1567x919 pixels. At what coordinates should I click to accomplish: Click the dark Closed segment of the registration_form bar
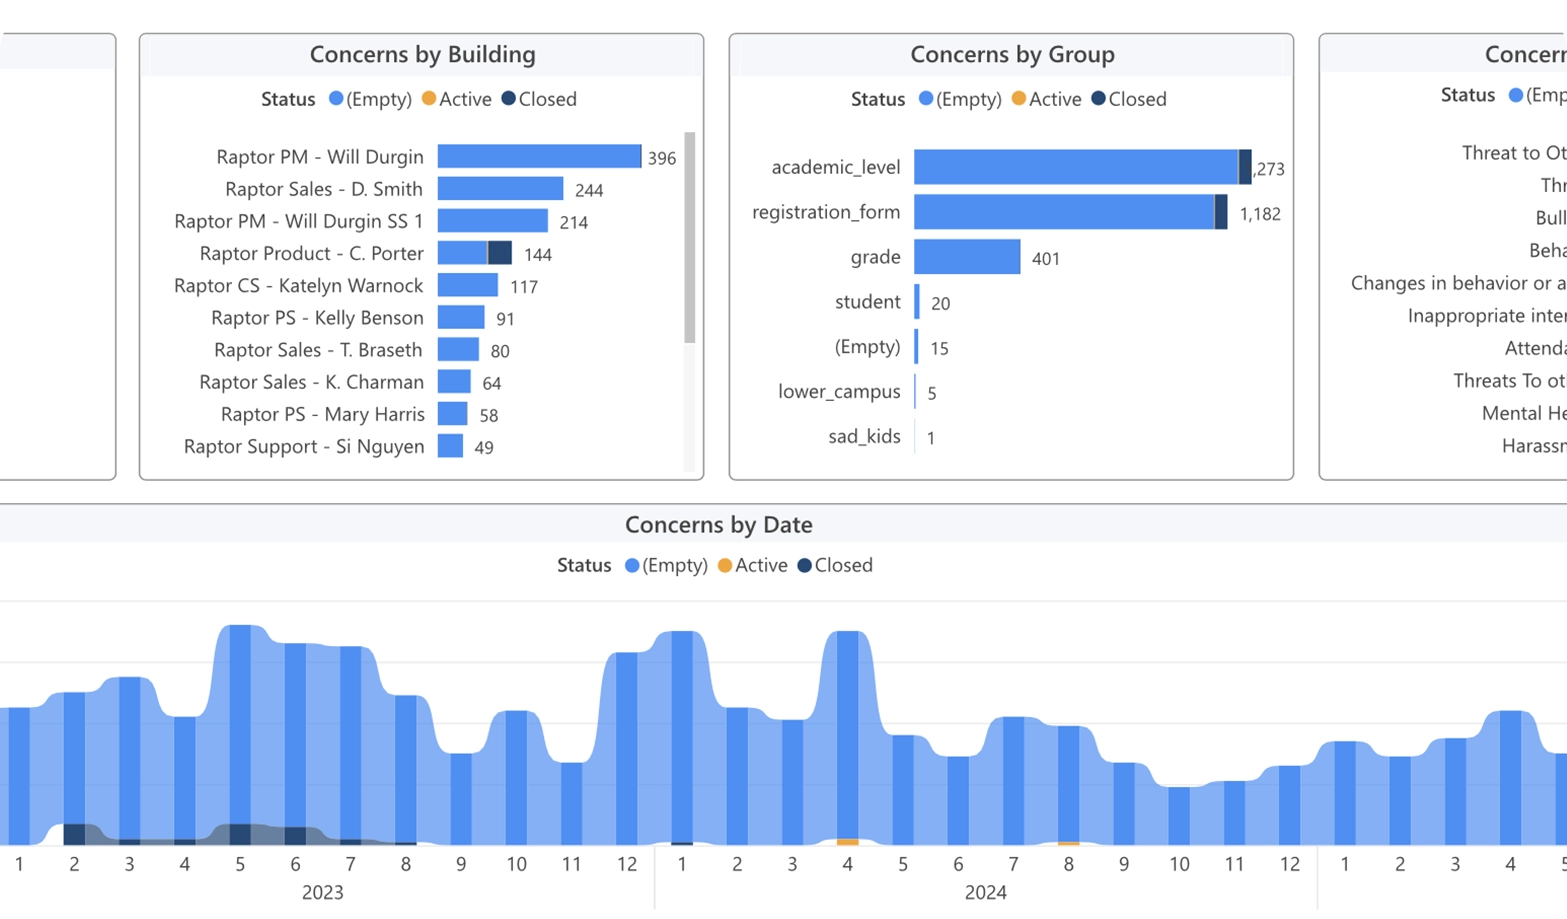(1221, 212)
